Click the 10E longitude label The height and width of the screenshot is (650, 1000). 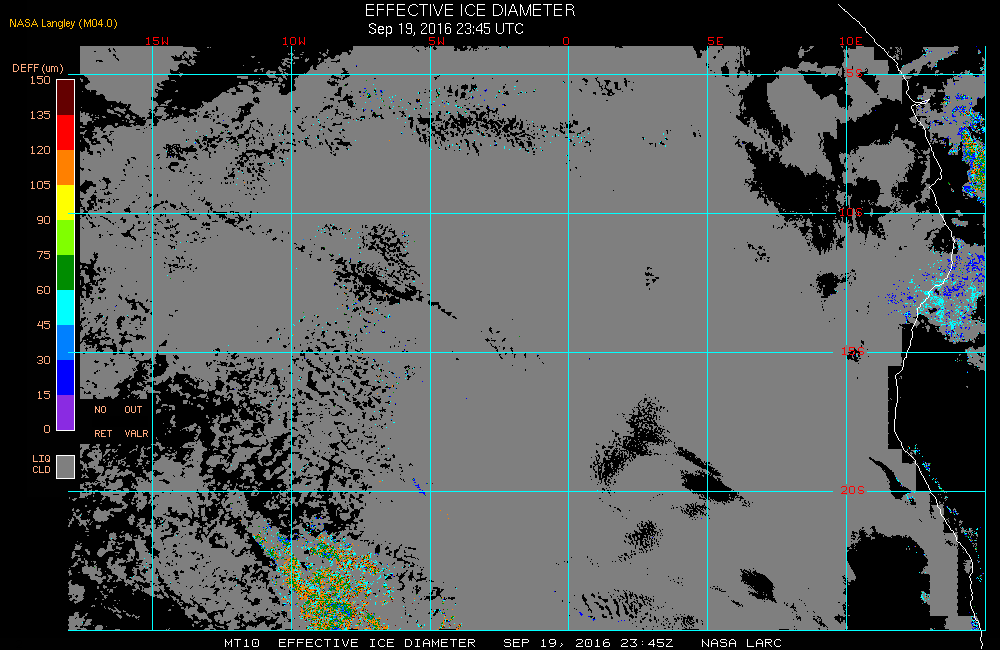point(851,41)
